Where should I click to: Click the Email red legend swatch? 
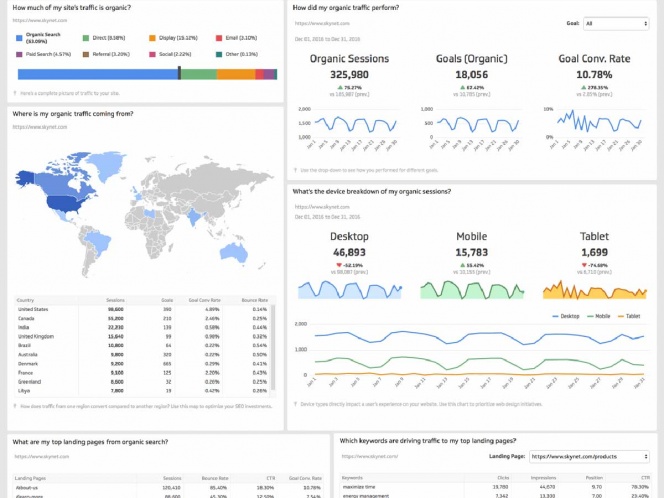(x=219, y=38)
